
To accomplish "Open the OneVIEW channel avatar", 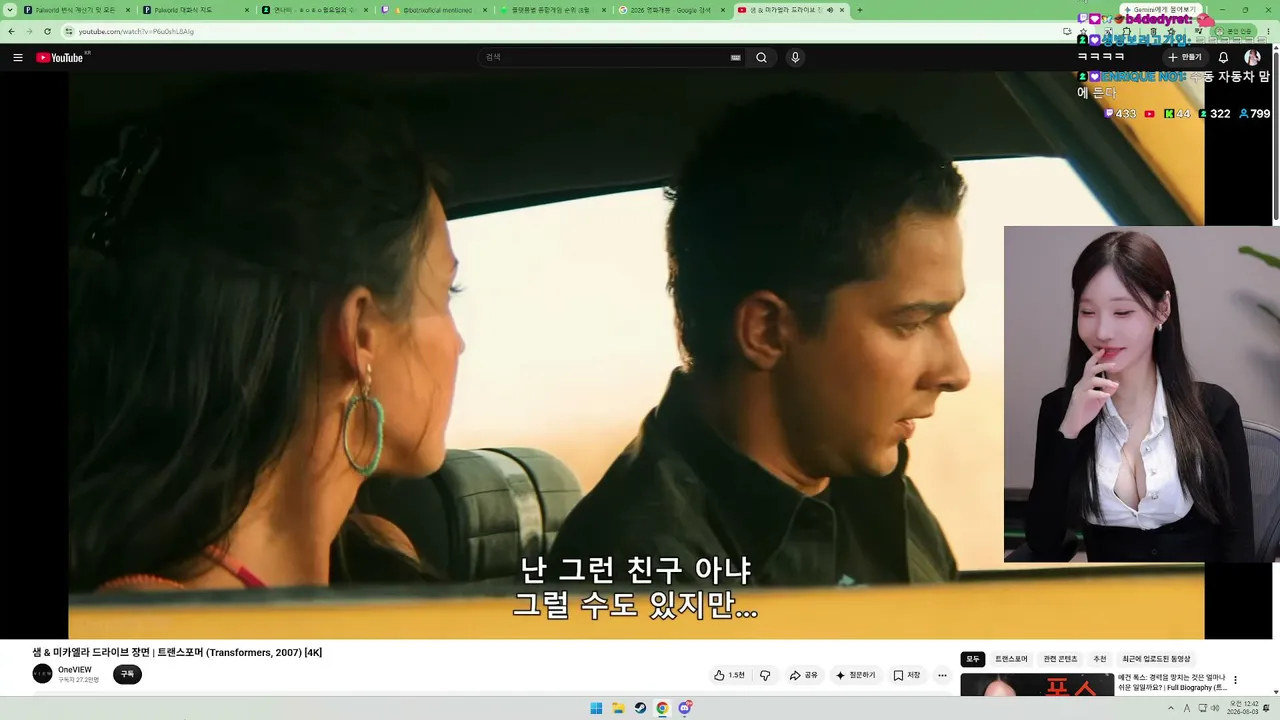I will 42,674.
